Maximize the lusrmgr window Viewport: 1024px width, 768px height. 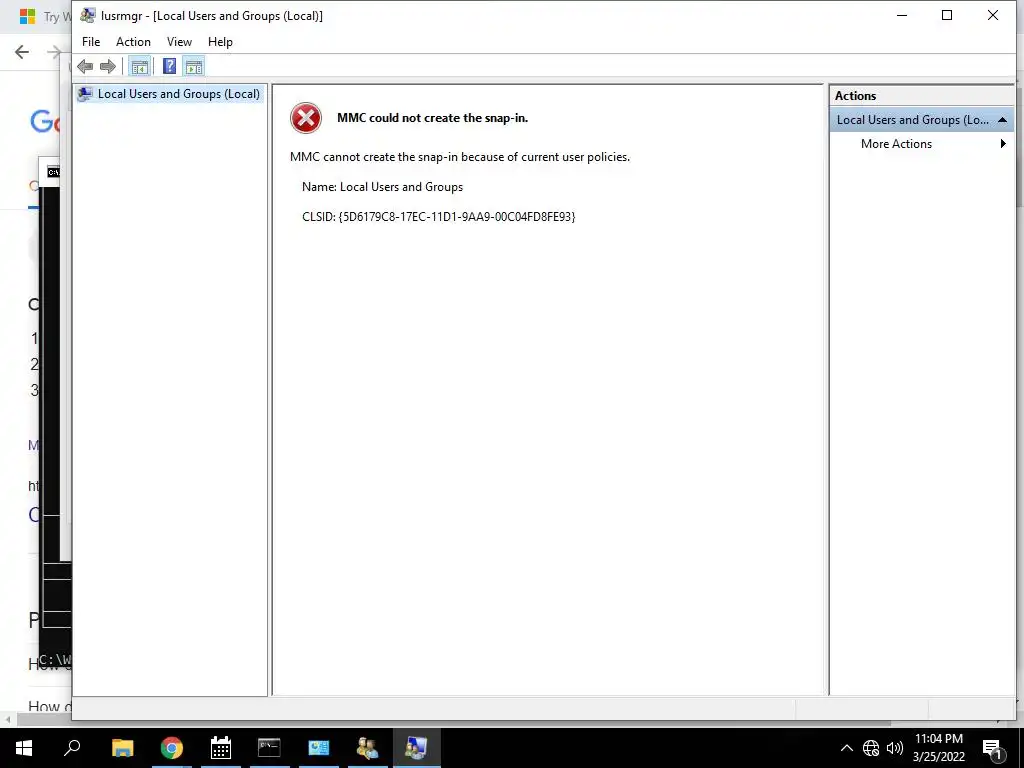pyautogui.click(x=947, y=15)
